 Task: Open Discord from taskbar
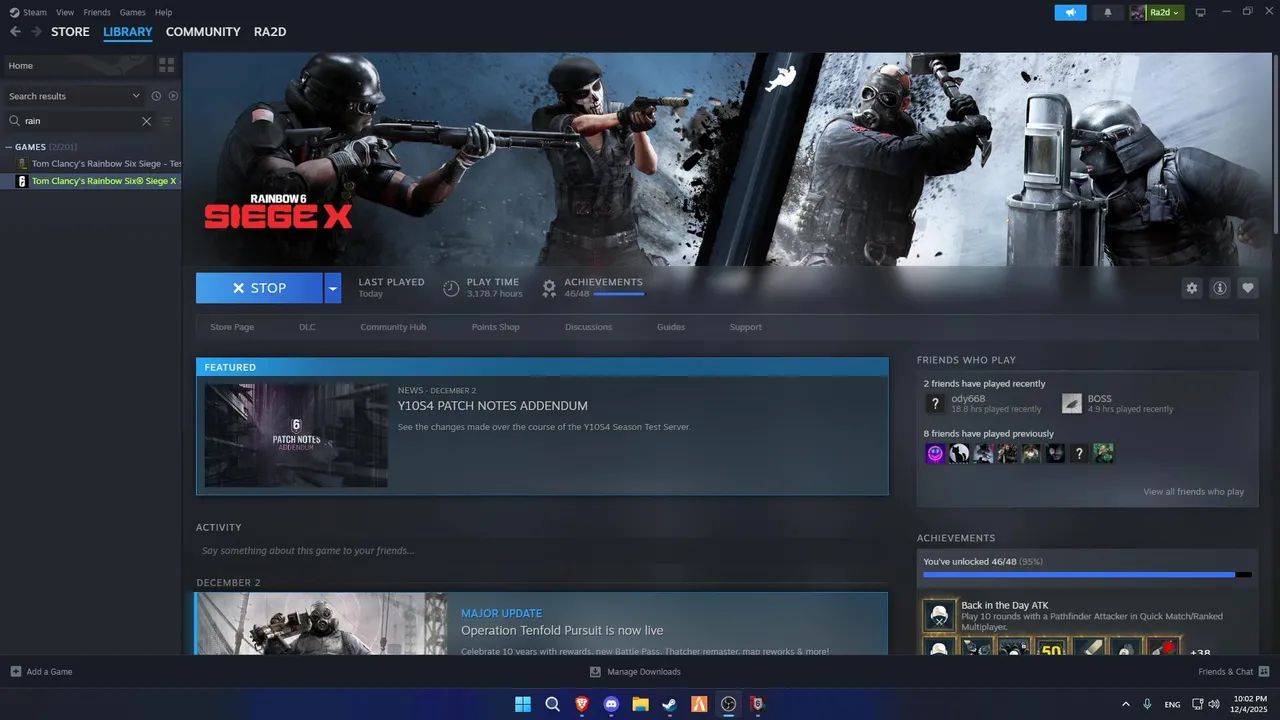coord(611,704)
